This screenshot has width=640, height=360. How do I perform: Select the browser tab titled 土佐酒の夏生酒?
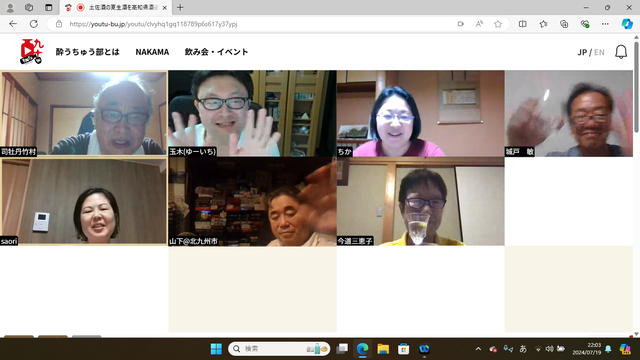coord(116,7)
